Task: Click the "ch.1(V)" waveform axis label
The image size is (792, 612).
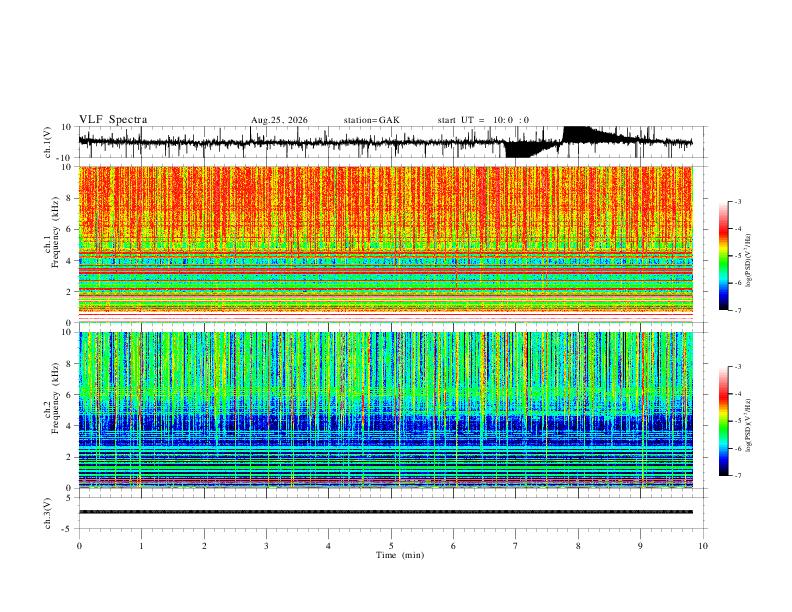Action: click(x=48, y=142)
